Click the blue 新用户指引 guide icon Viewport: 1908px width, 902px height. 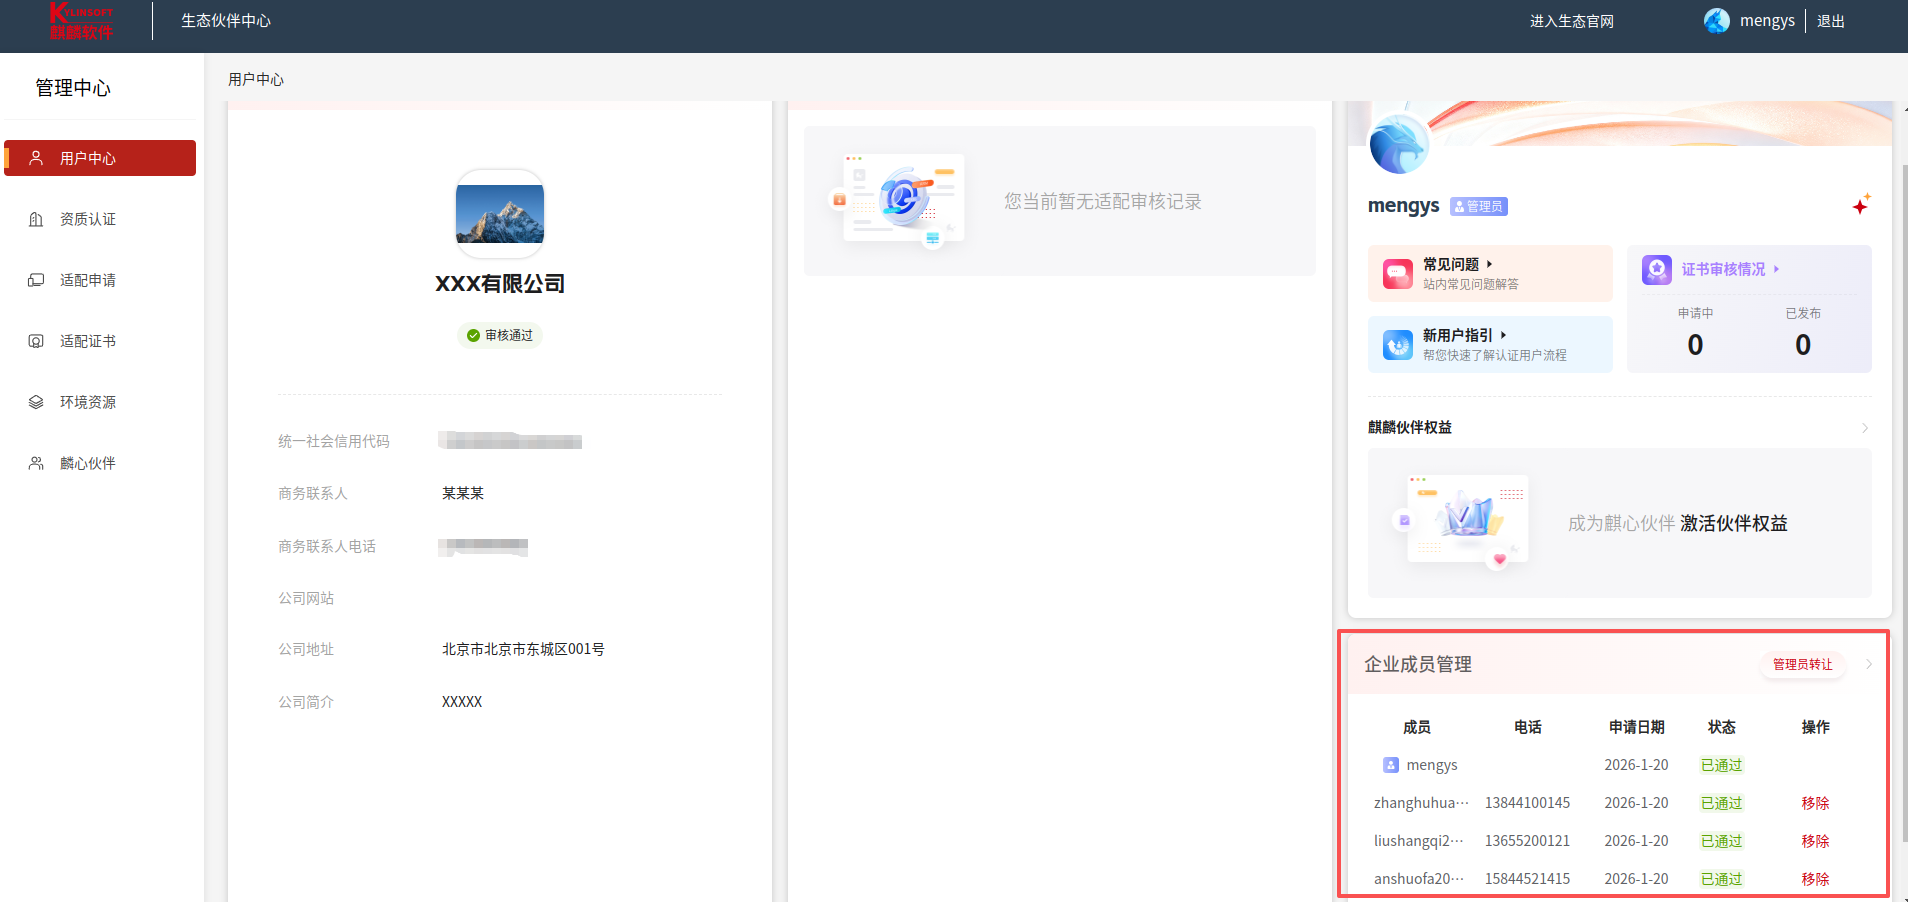(x=1397, y=345)
